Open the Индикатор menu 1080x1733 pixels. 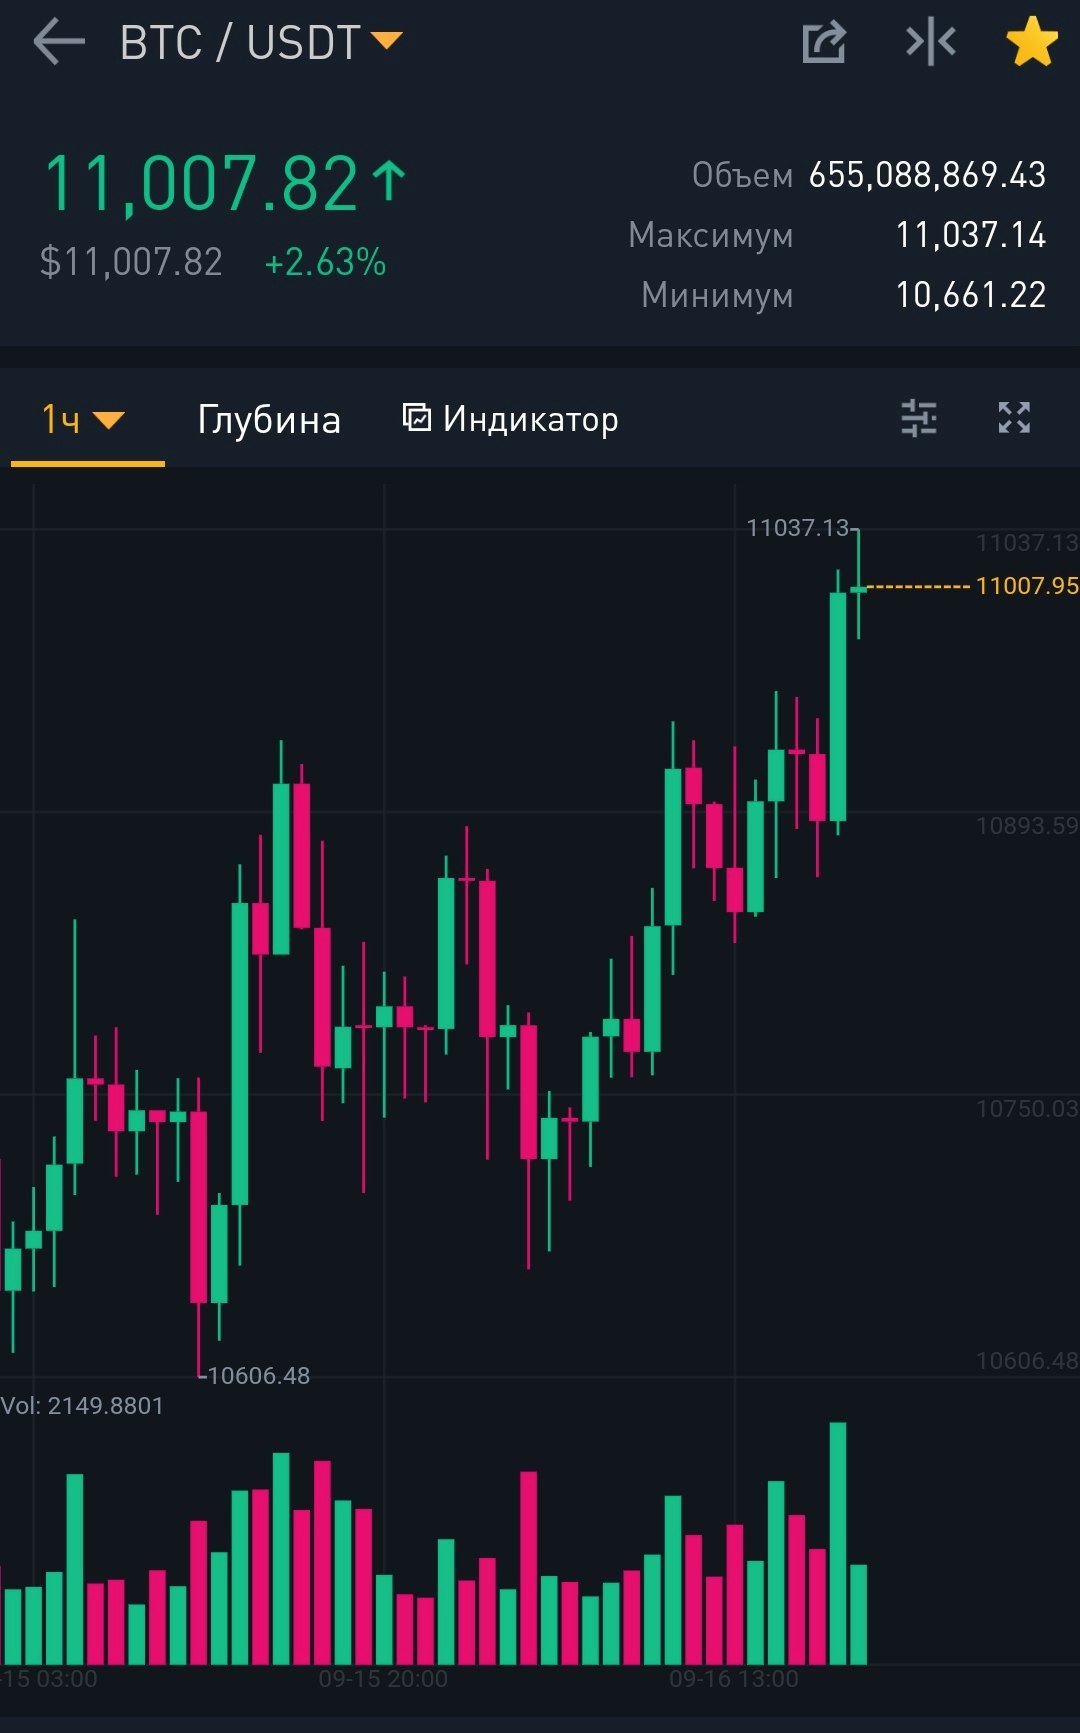coord(510,419)
